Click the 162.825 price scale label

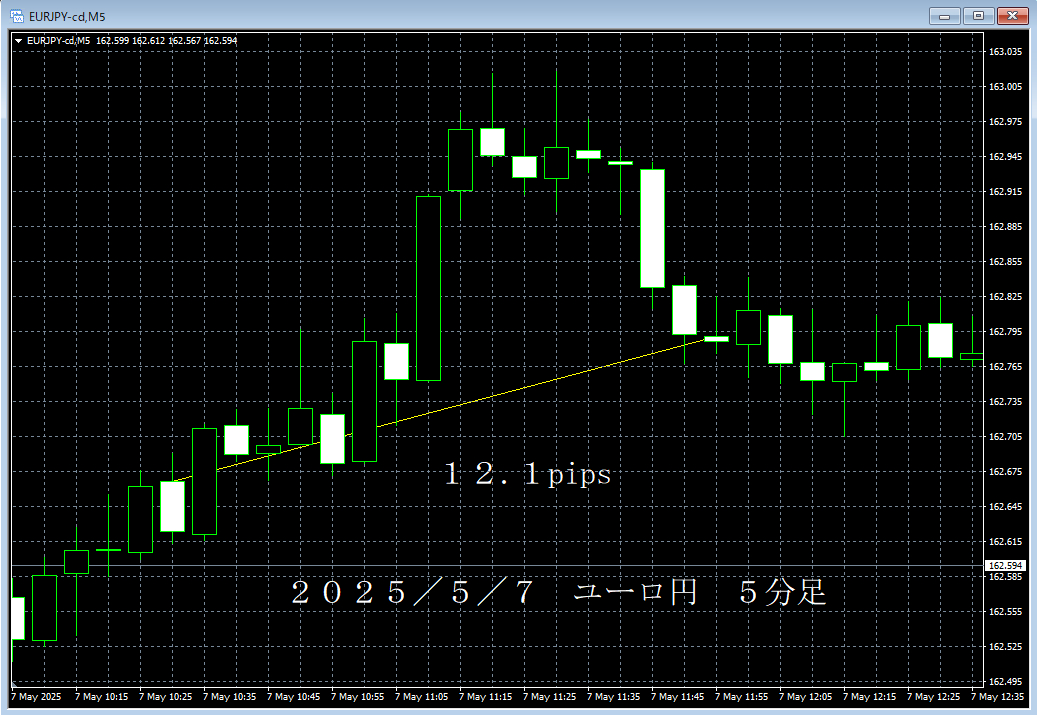click(x=1005, y=297)
